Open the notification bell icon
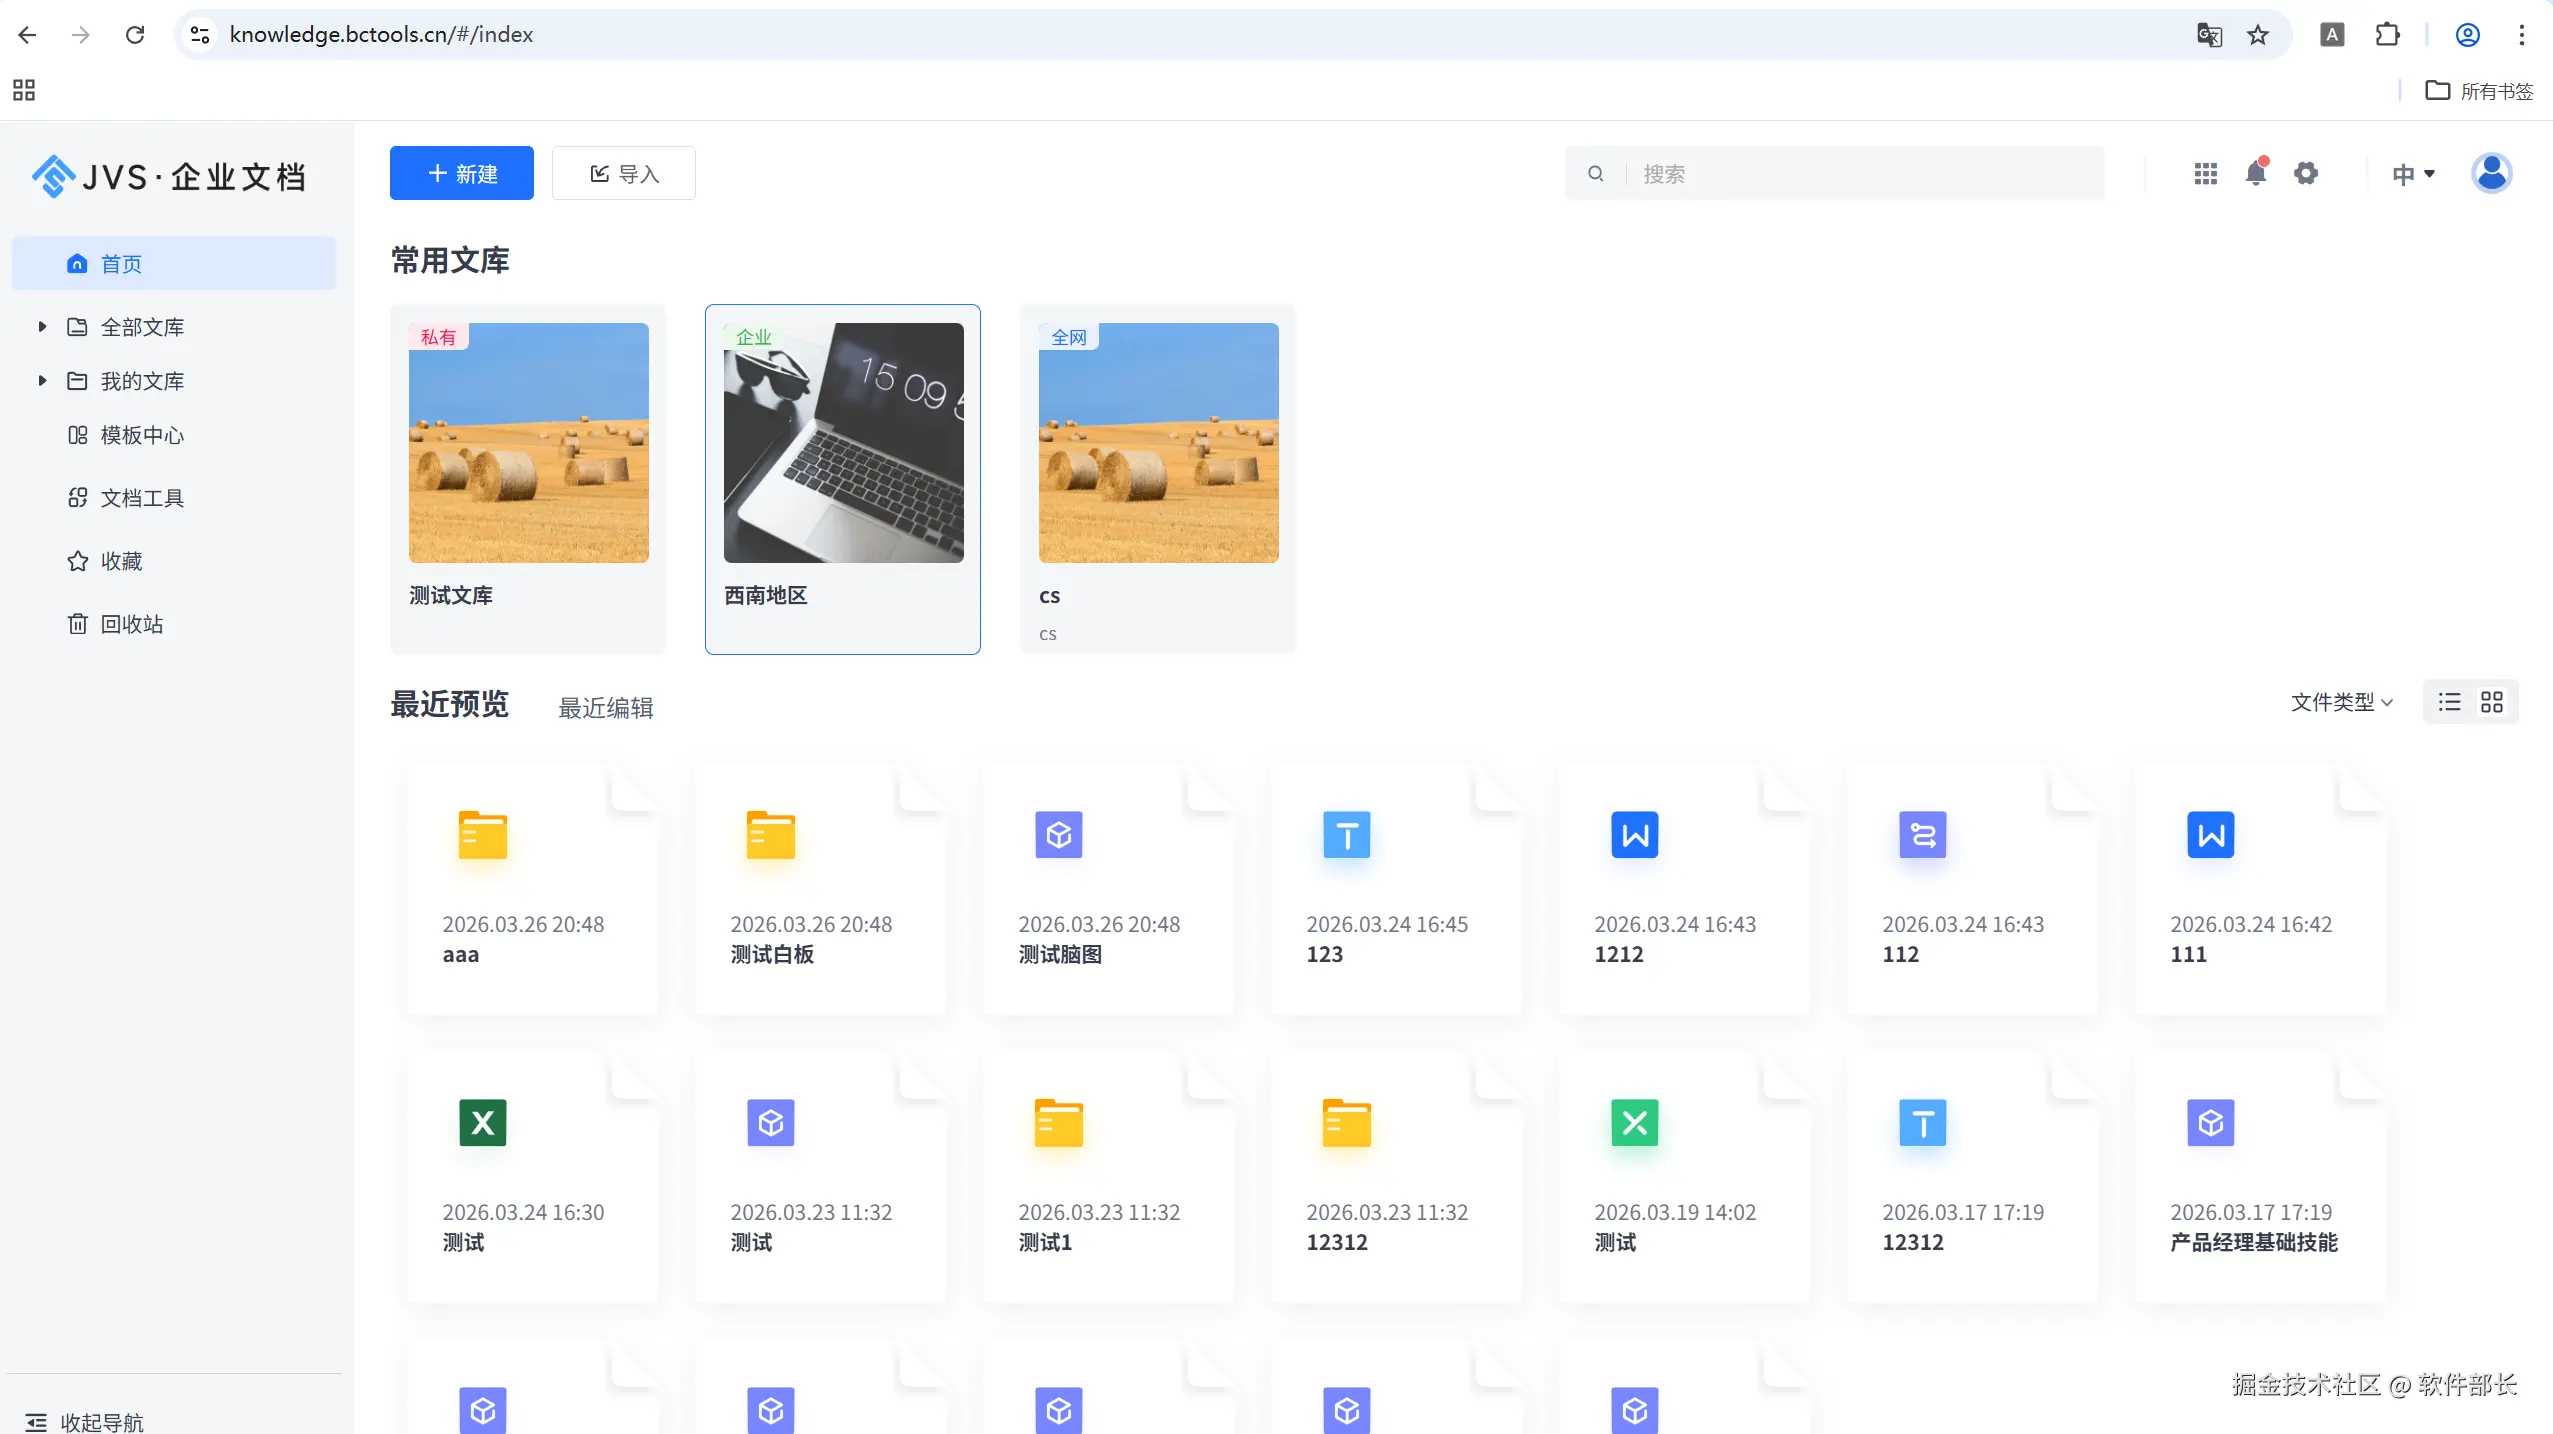This screenshot has height=1434, width=2553. click(2255, 174)
